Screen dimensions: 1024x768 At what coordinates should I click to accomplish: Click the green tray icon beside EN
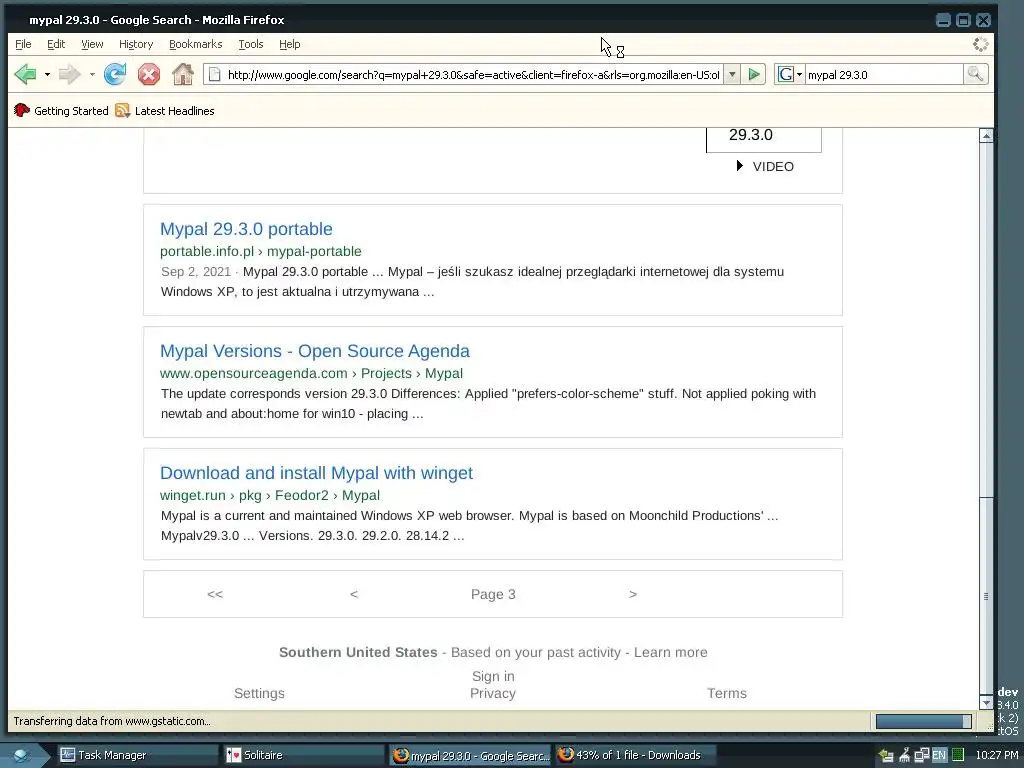point(957,755)
